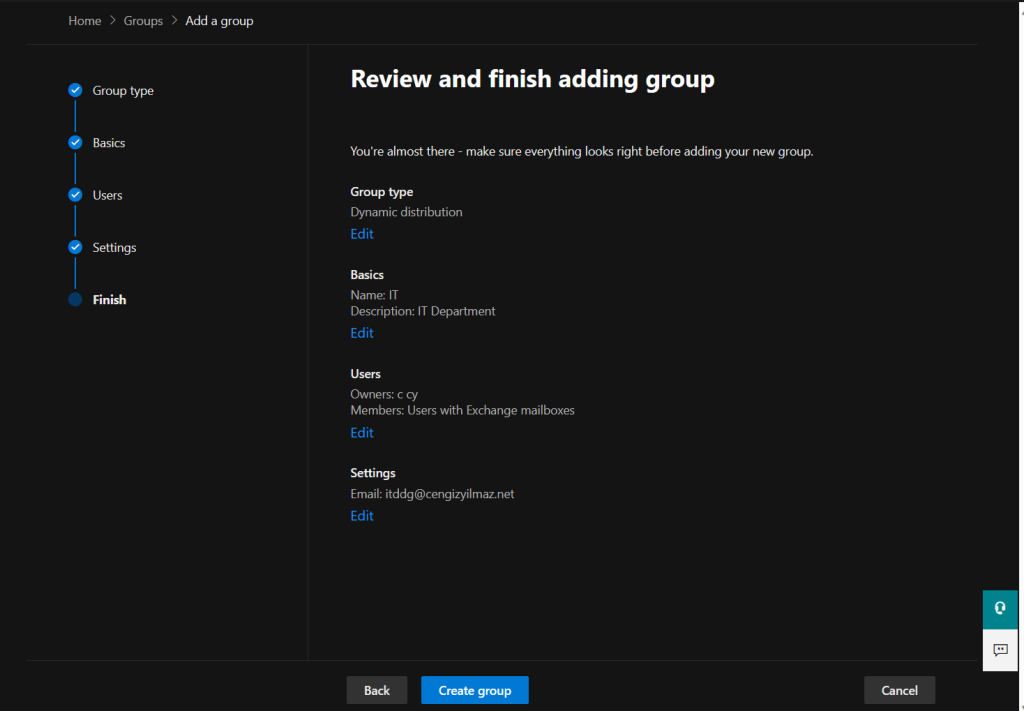The image size is (1024, 711).
Task: Click the Users step checkmark icon
Action: point(75,195)
